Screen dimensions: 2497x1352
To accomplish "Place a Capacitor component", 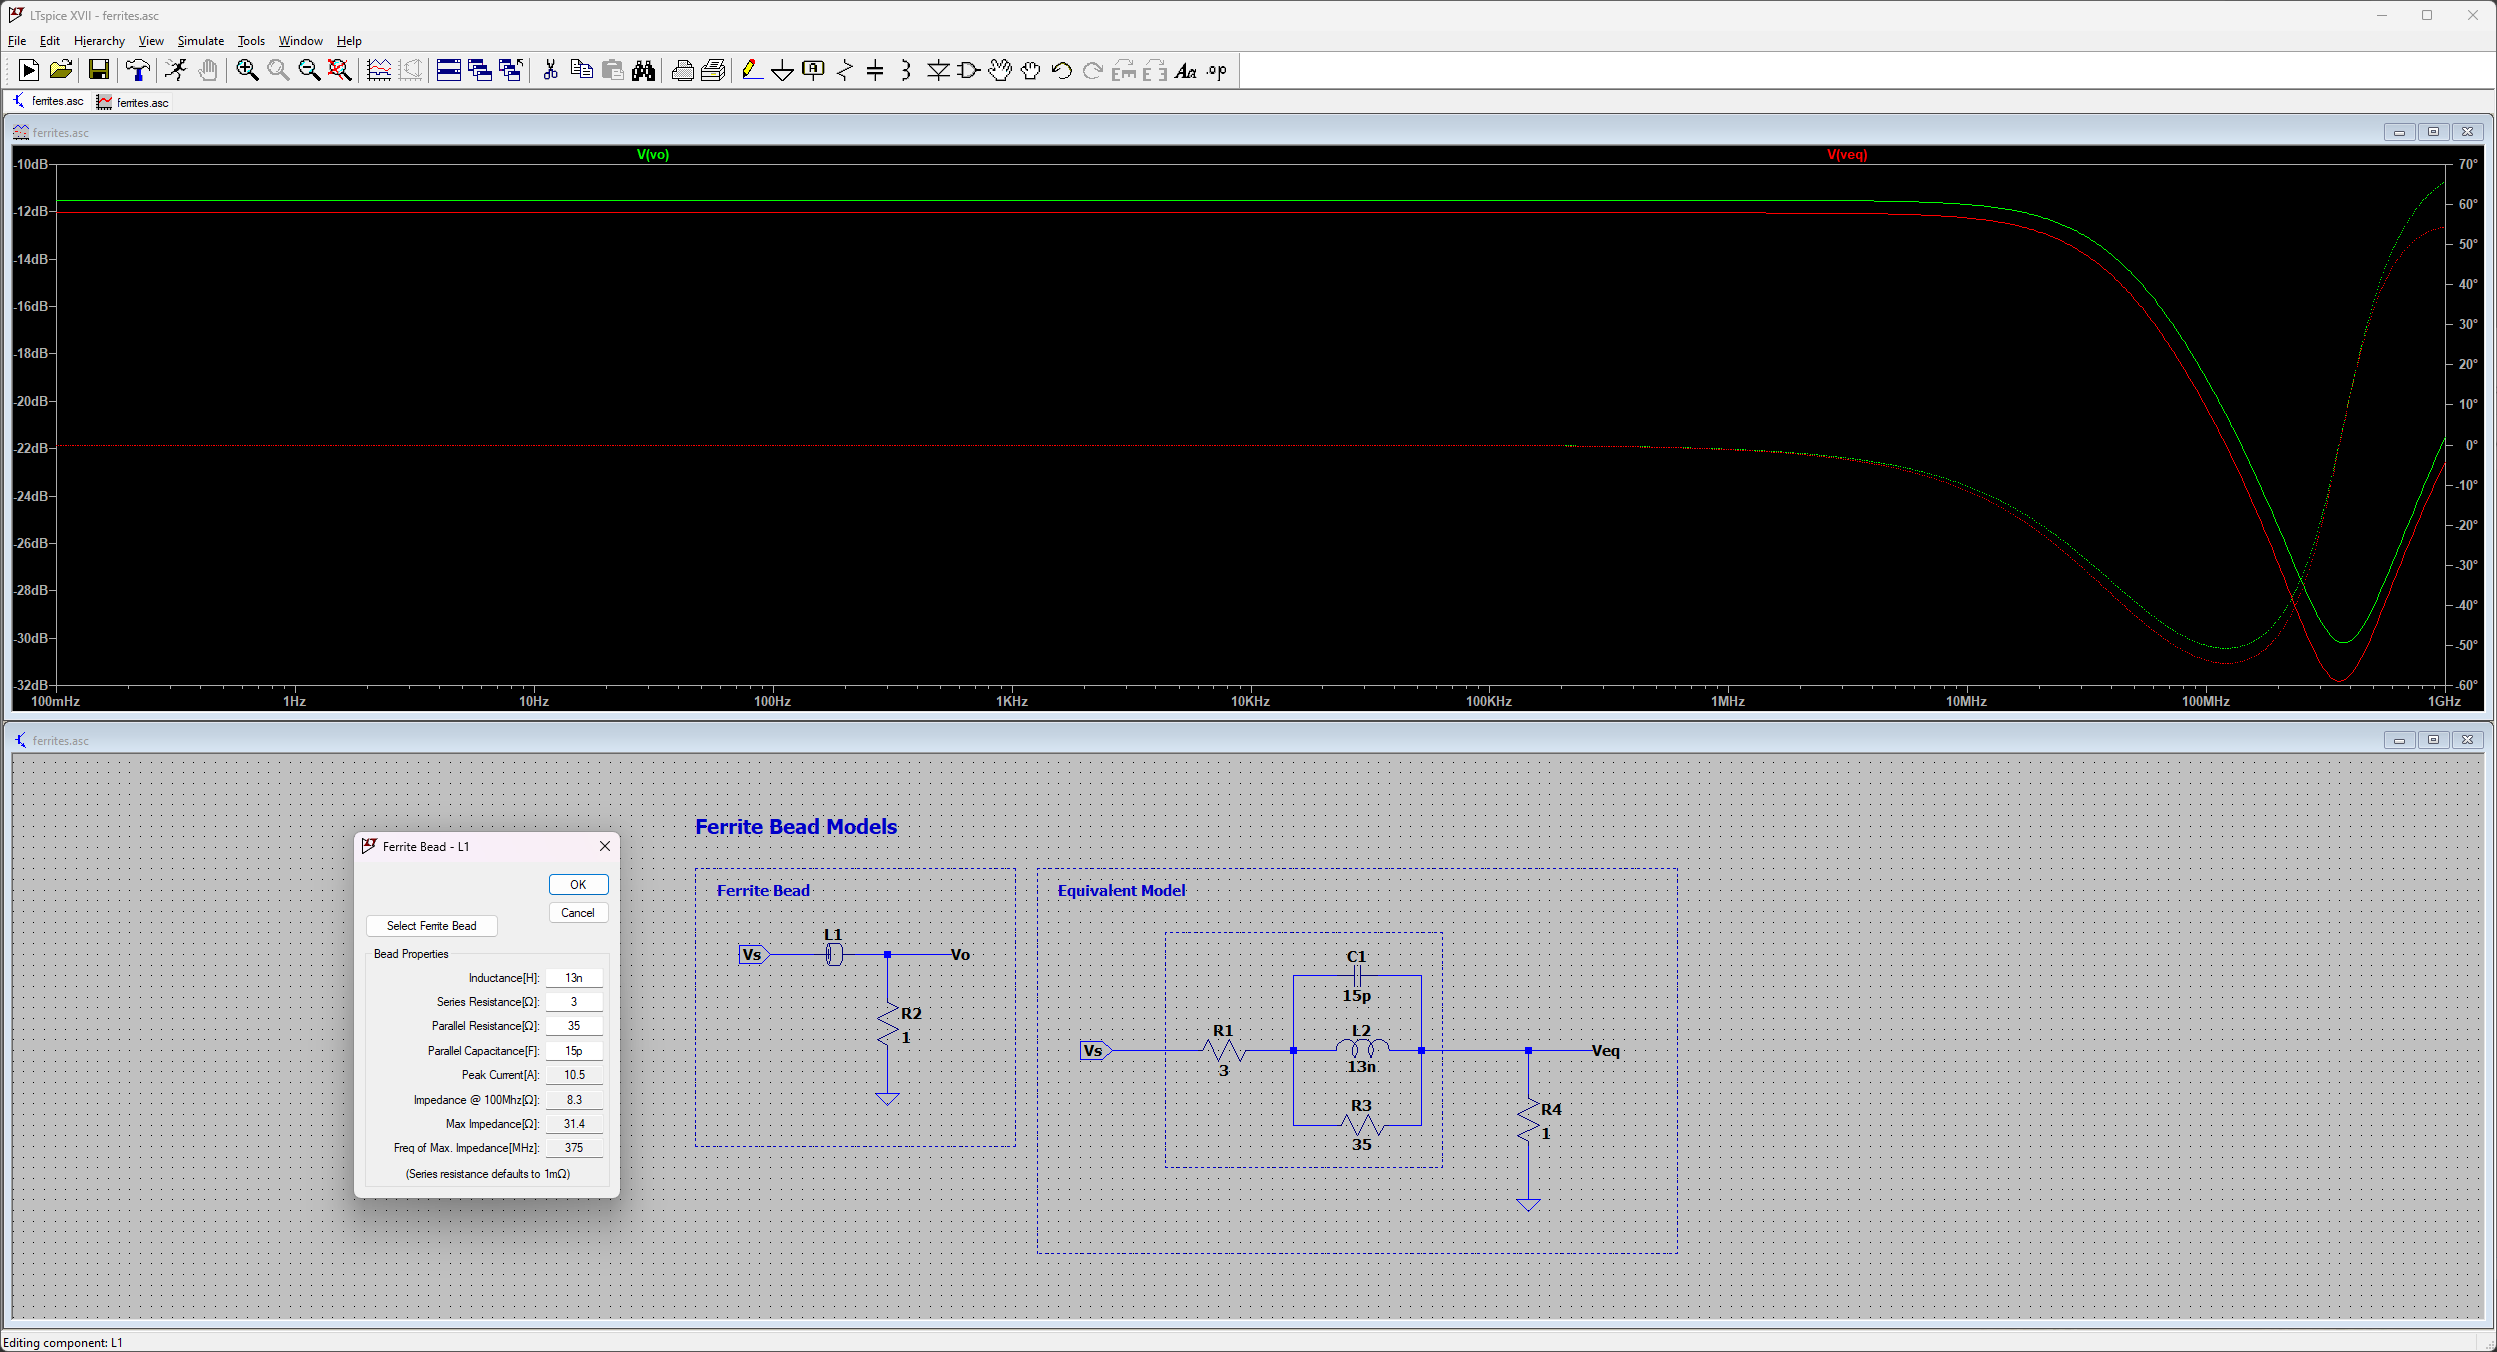I will tap(876, 70).
